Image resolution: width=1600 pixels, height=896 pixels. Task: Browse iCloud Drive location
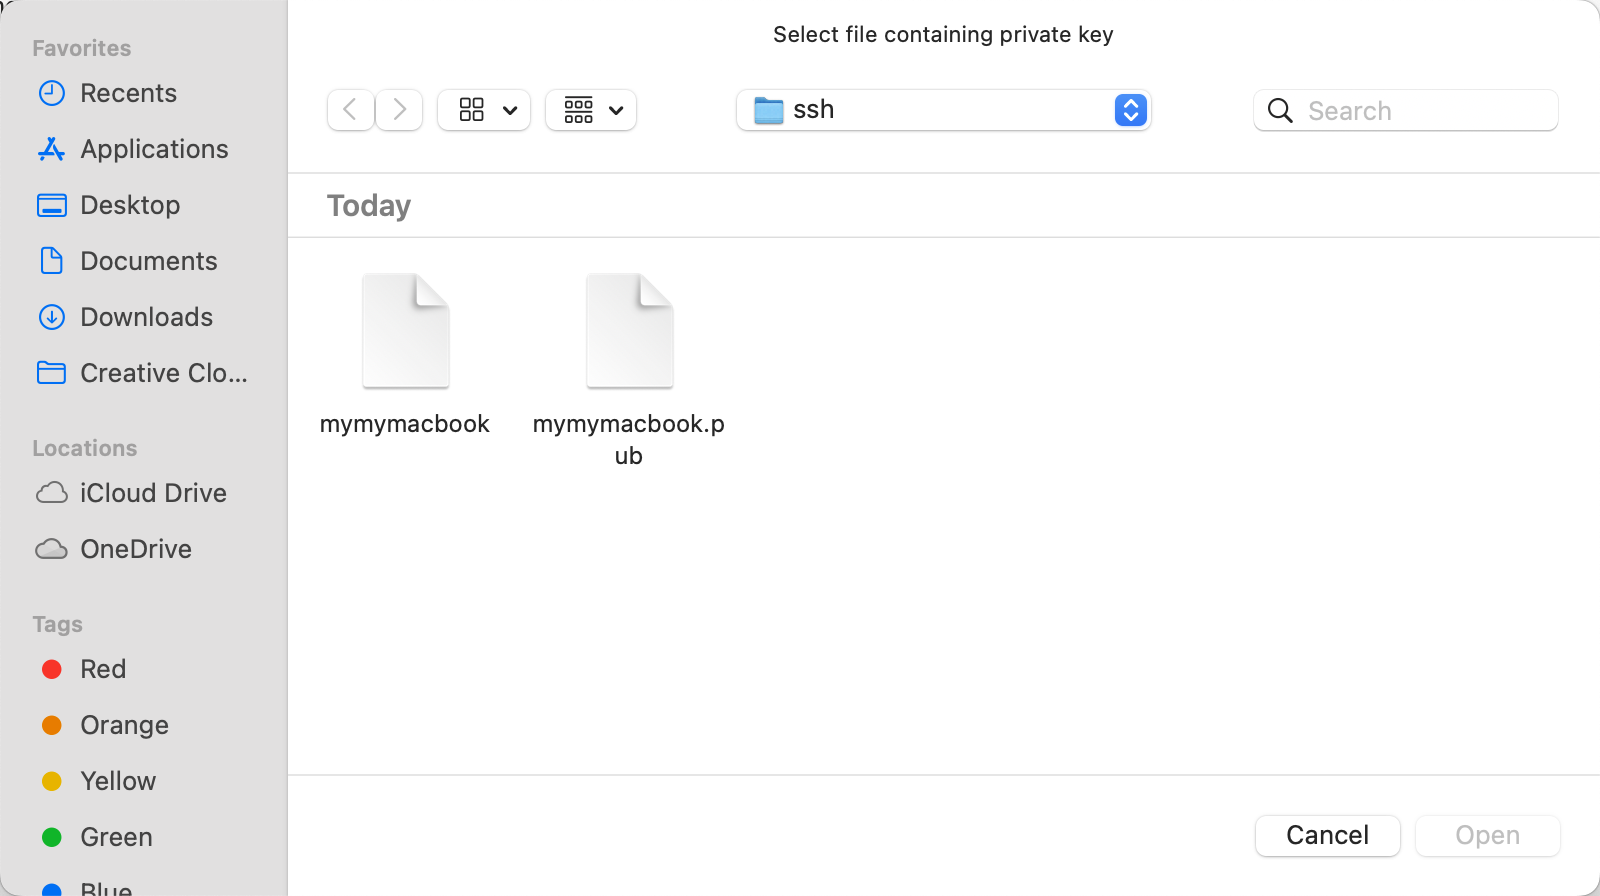point(153,493)
